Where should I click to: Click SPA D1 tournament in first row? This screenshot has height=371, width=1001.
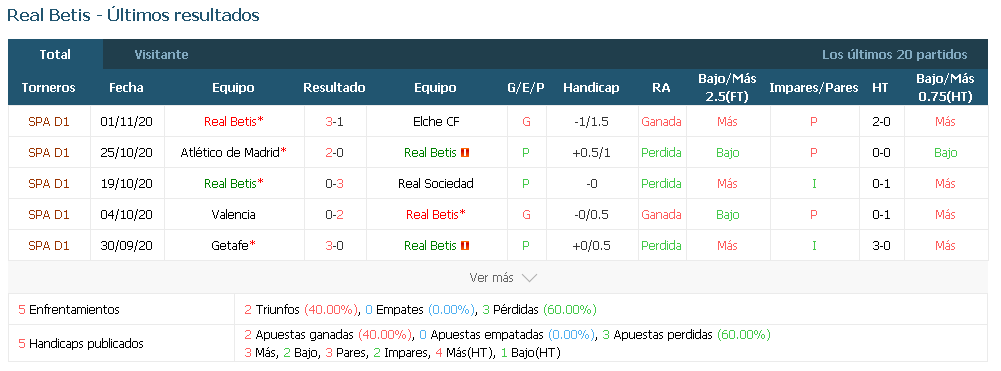tap(49, 121)
